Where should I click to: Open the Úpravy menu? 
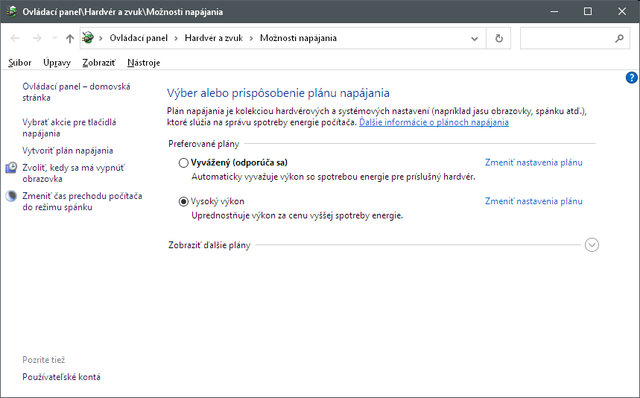tap(57, 62)
